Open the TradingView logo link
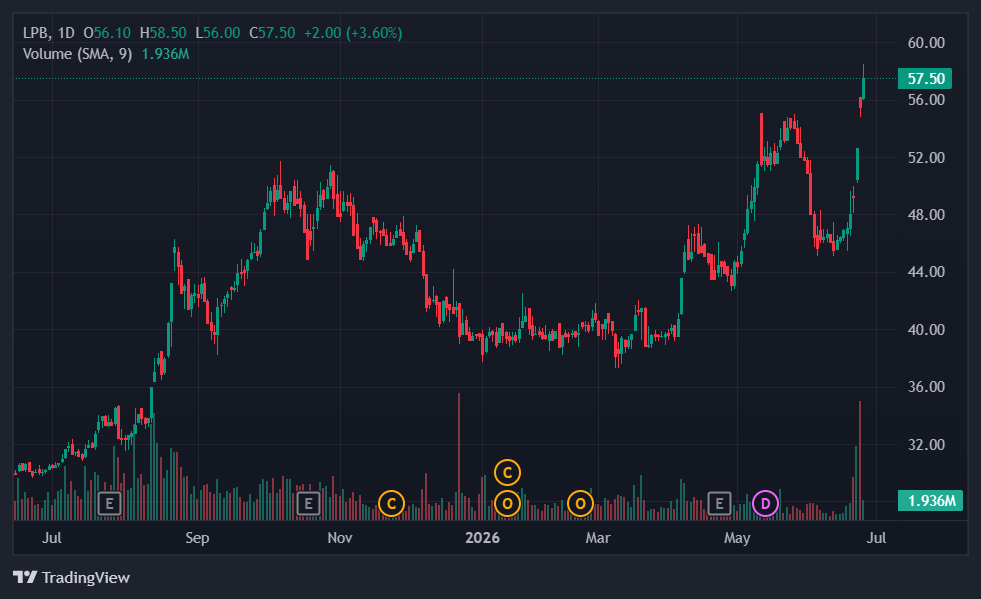 (71, 577)
